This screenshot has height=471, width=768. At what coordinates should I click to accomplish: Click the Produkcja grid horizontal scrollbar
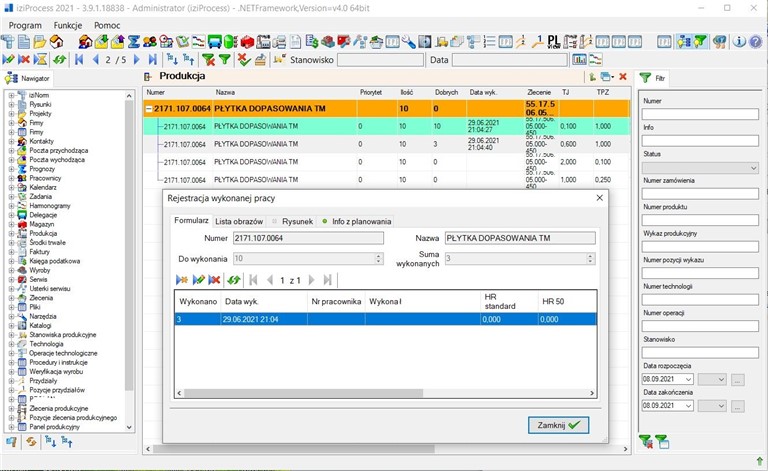294,448
